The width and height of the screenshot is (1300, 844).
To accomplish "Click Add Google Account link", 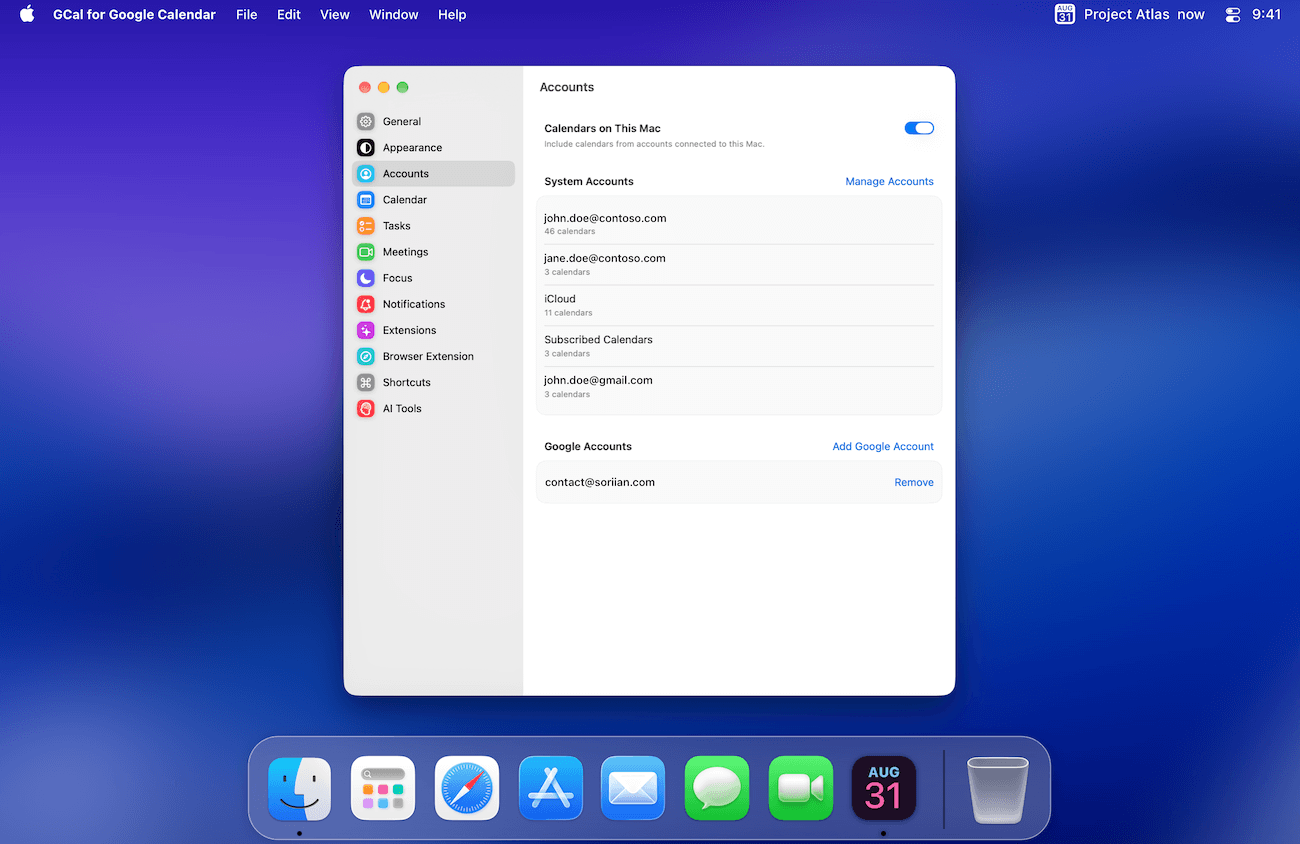I will coord(883,446).
